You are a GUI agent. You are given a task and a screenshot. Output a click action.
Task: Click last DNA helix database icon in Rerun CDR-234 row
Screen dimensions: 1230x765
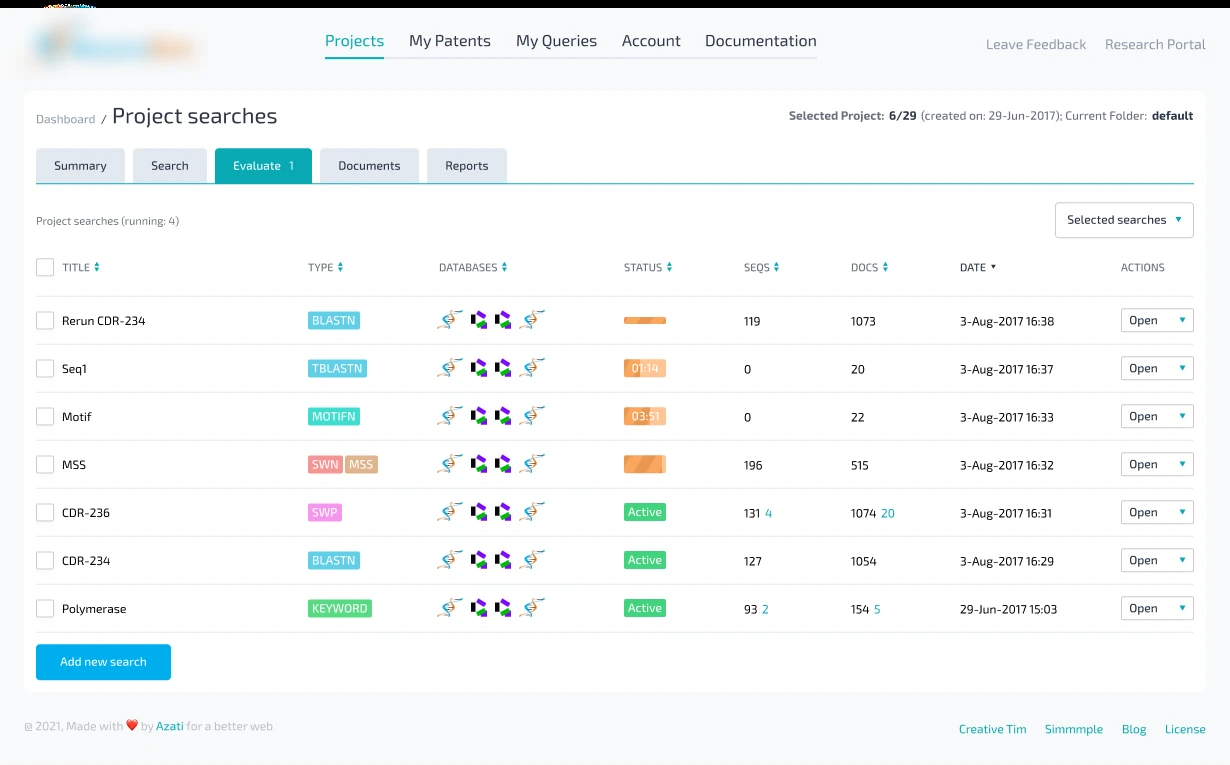[532, 320]
